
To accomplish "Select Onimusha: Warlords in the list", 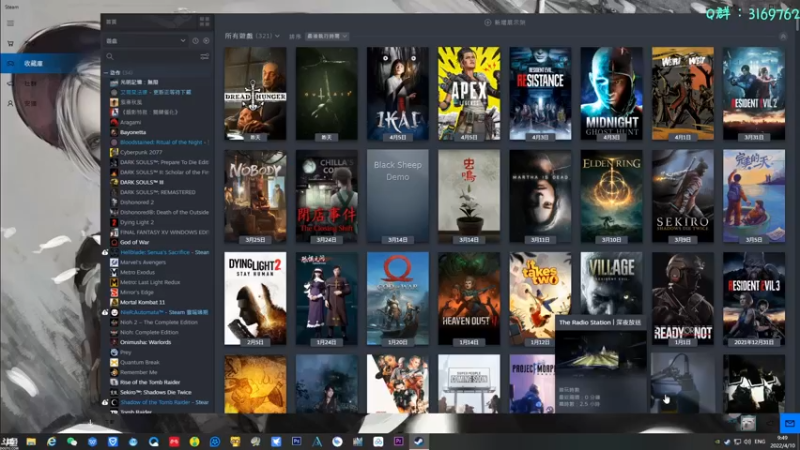I will point(145,342).
